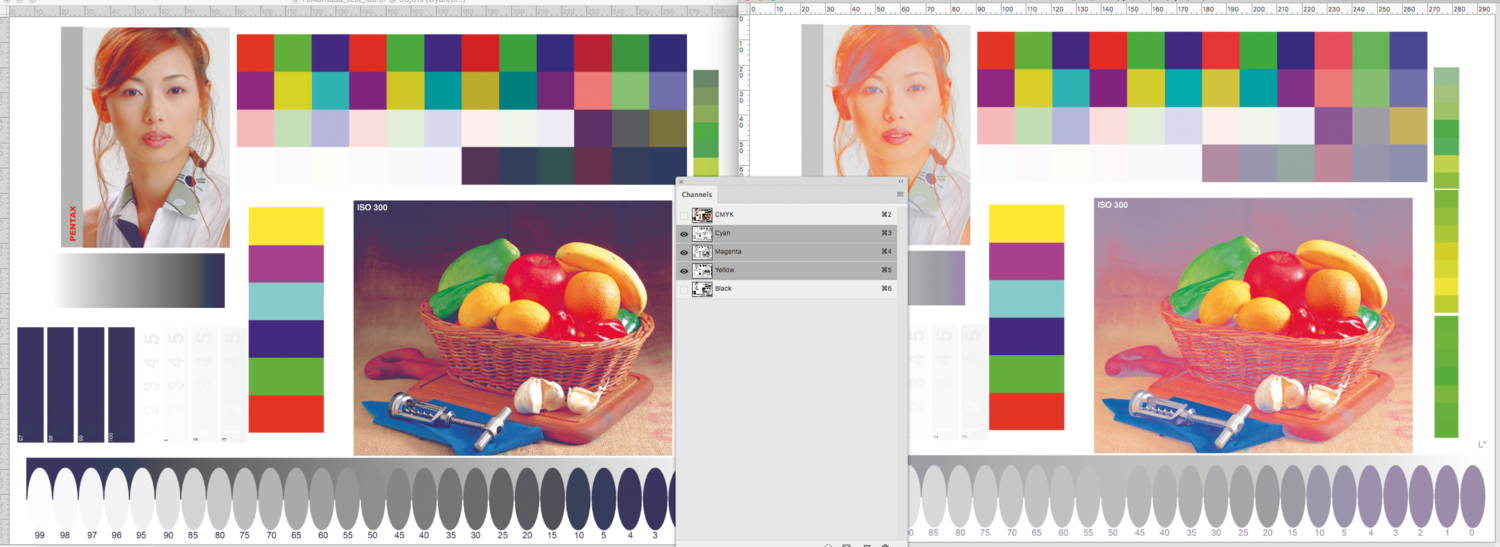Hide the Magenta channel eye icon
Screen dimensions: 1500x547
point(684,252)
